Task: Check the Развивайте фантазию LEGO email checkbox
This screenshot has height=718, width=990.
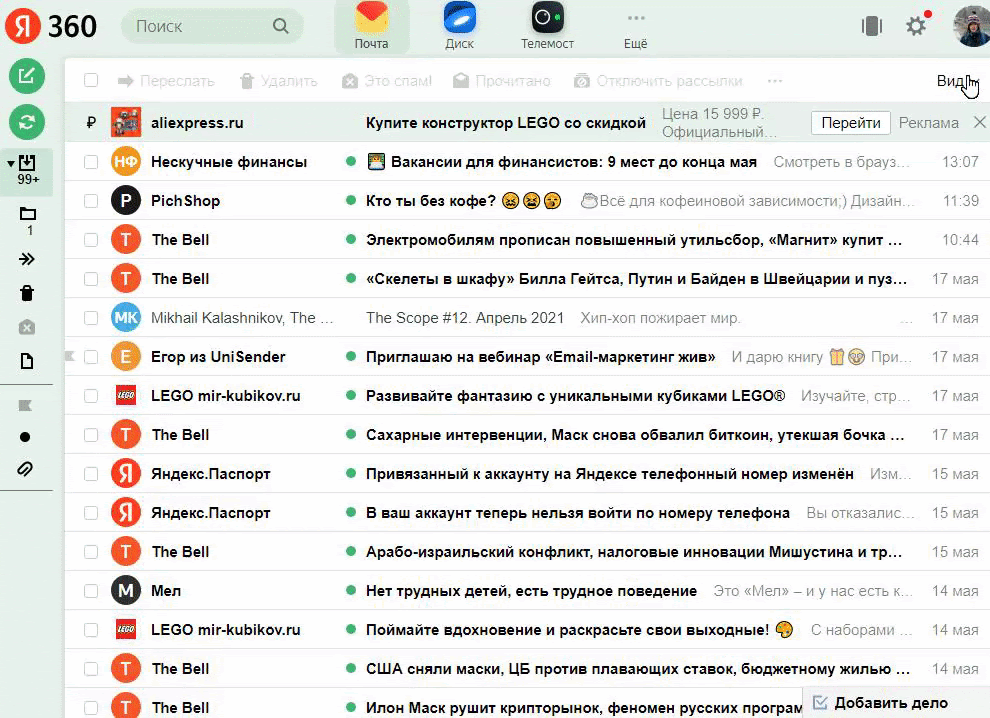Action: 91,396
